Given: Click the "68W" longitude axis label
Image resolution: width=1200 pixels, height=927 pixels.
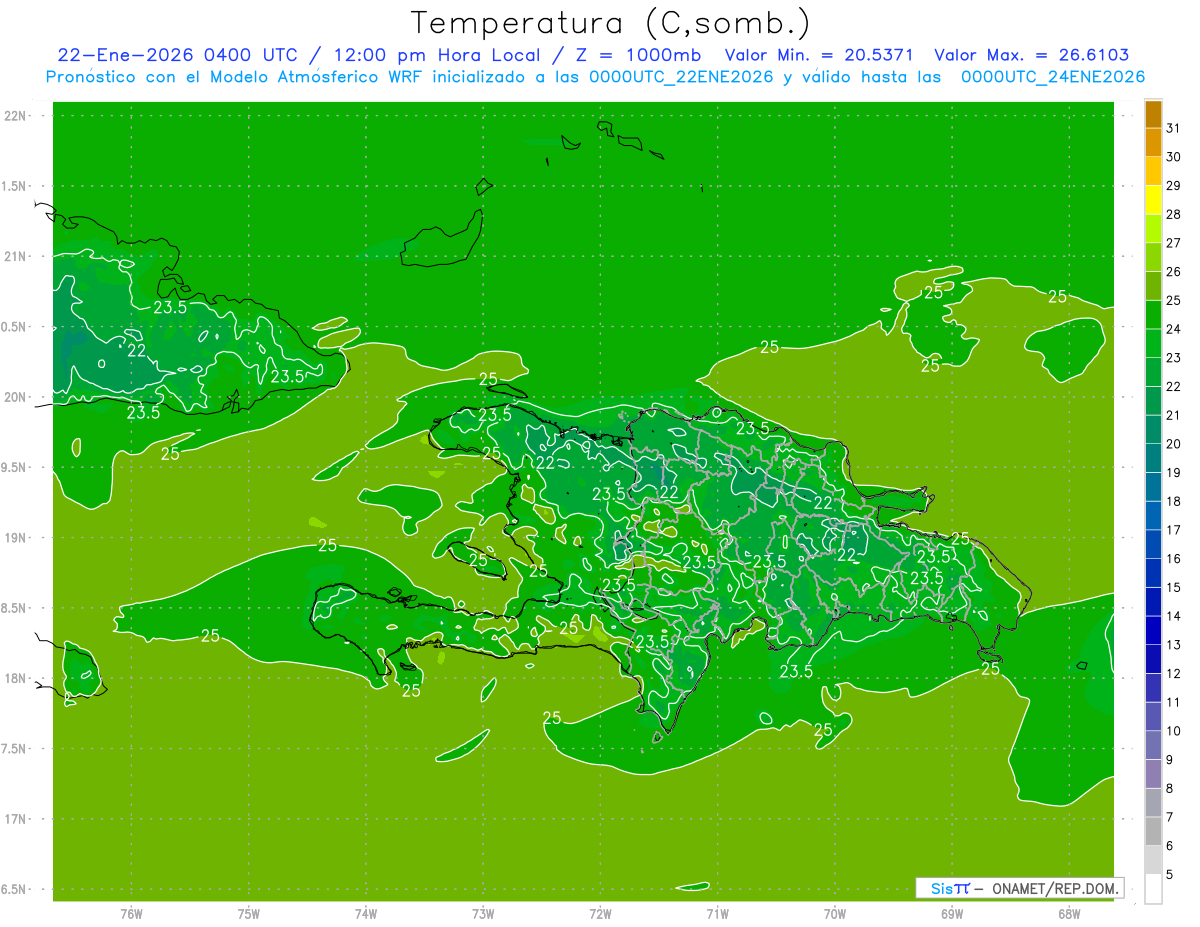Looking at the screenshot, I should [1069, 914].
